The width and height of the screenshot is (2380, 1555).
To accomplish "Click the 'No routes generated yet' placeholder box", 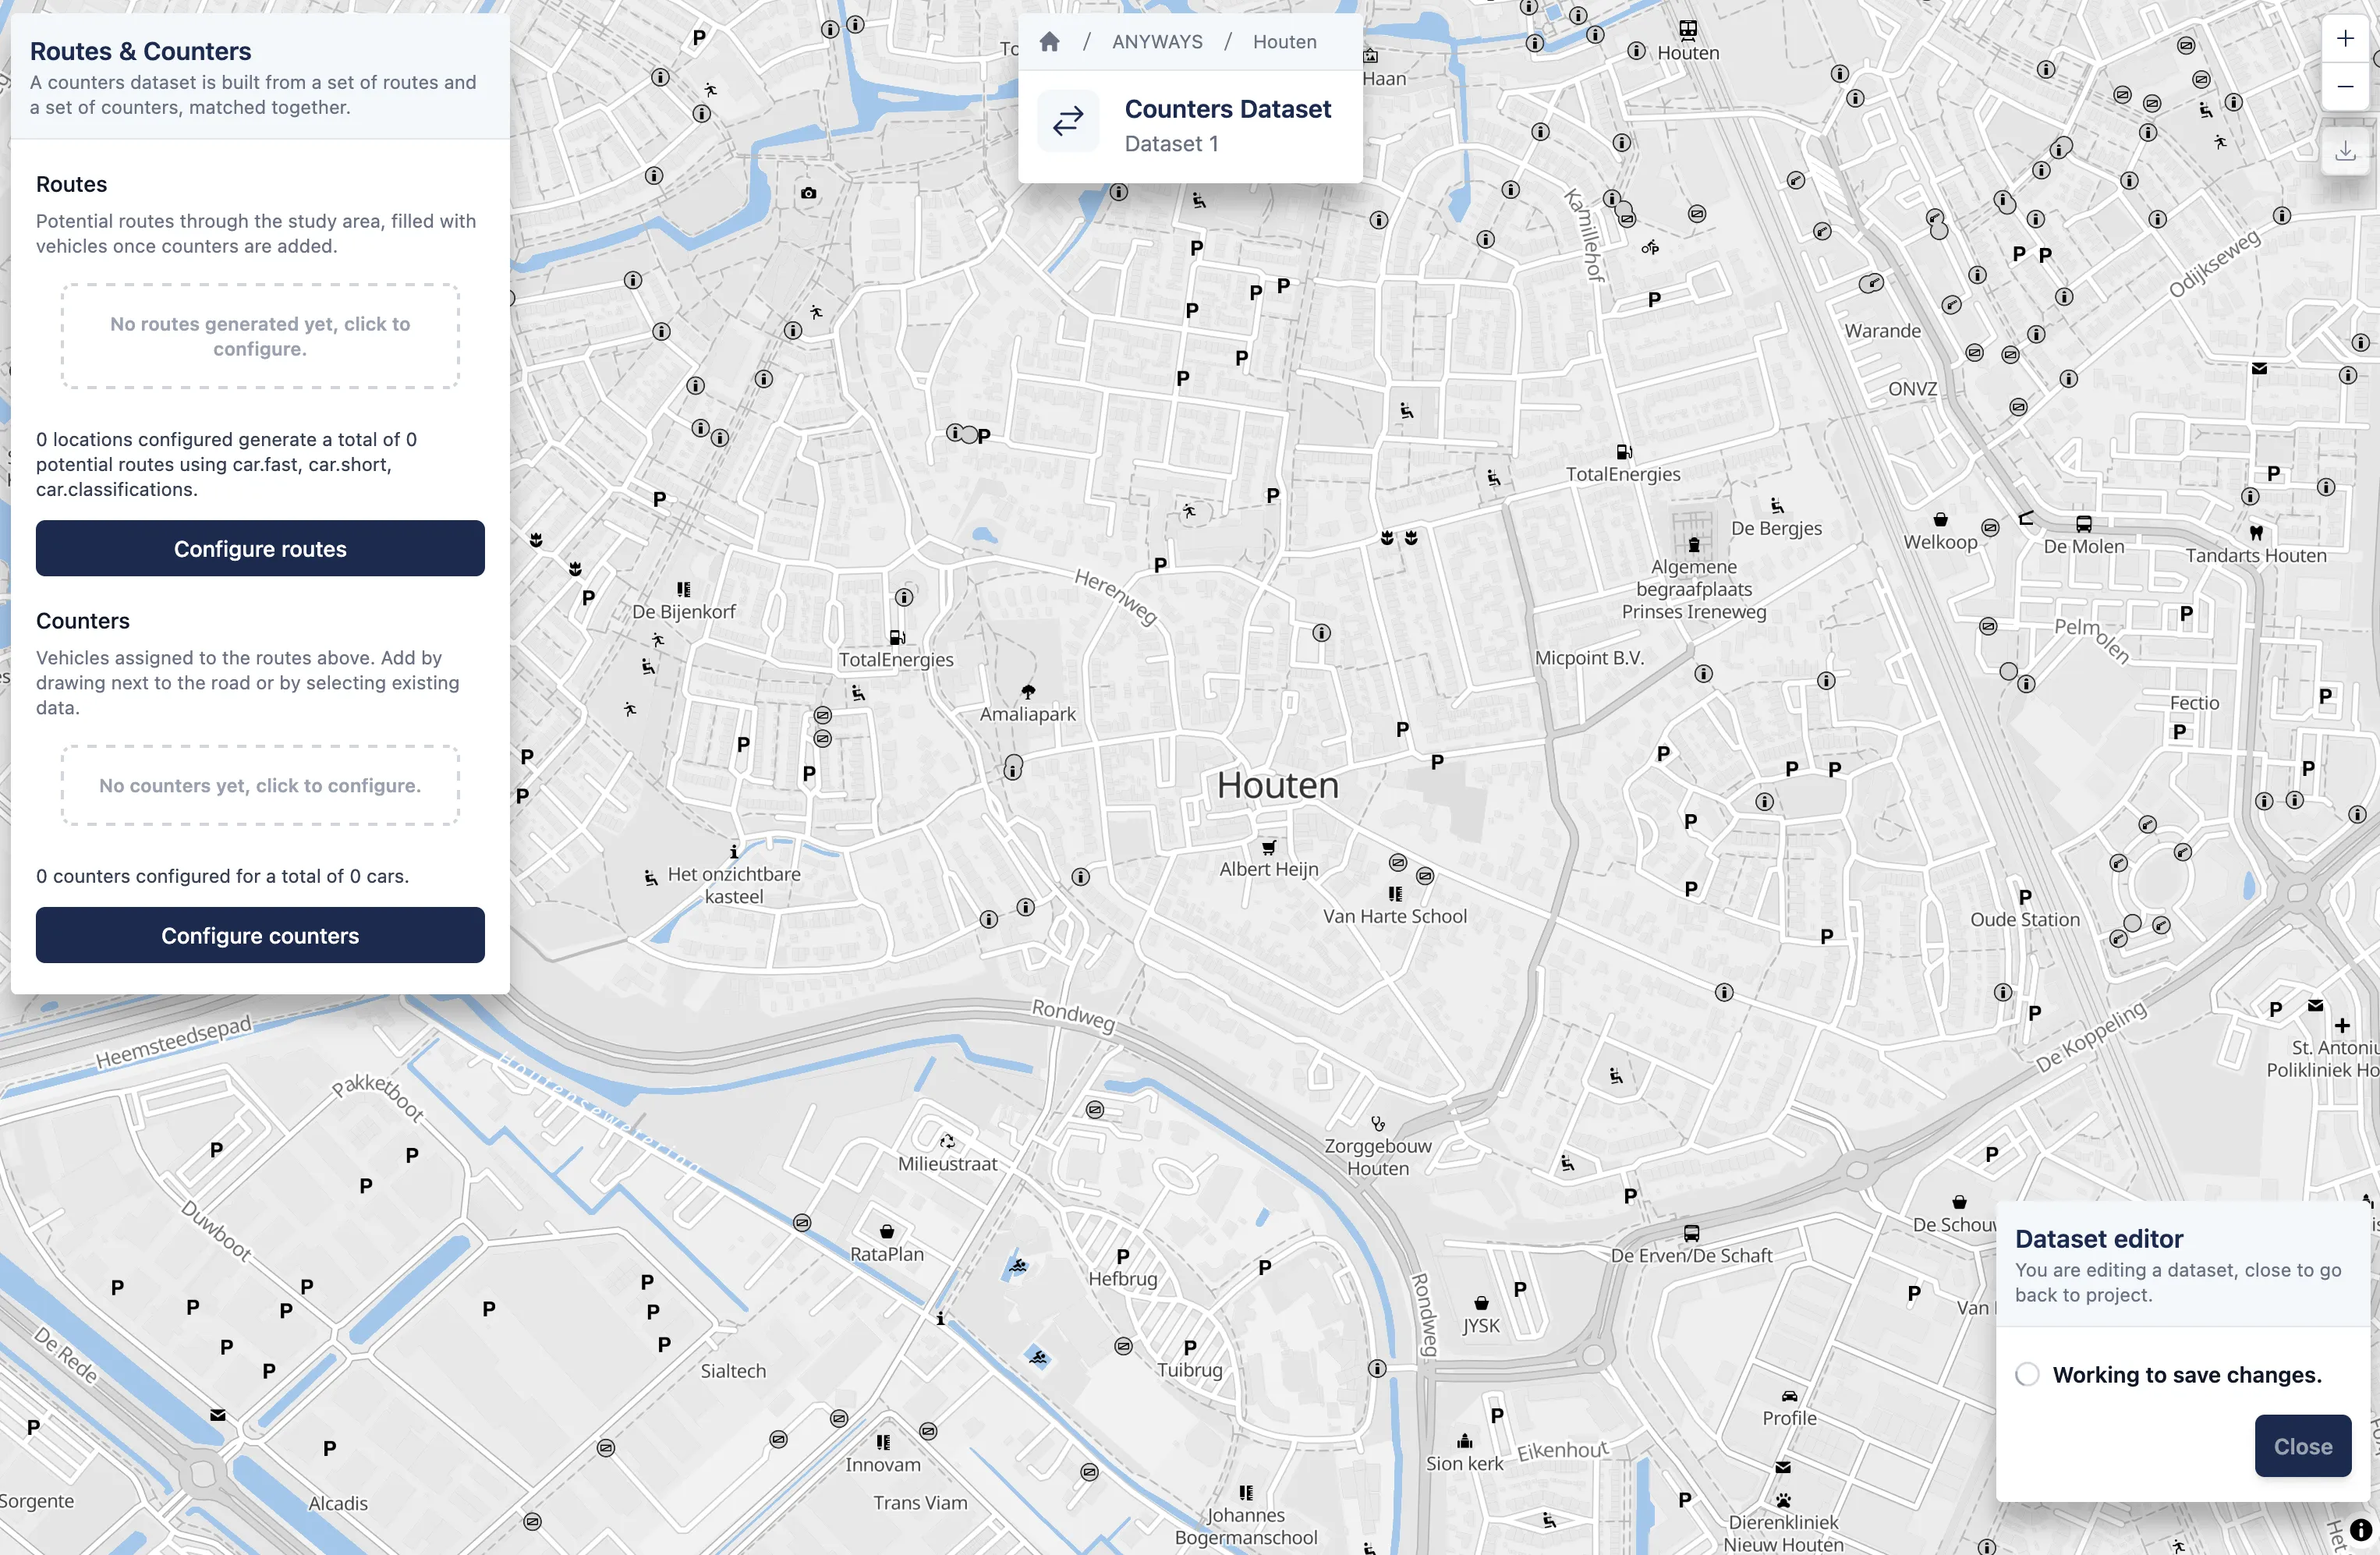I will 260,336.
